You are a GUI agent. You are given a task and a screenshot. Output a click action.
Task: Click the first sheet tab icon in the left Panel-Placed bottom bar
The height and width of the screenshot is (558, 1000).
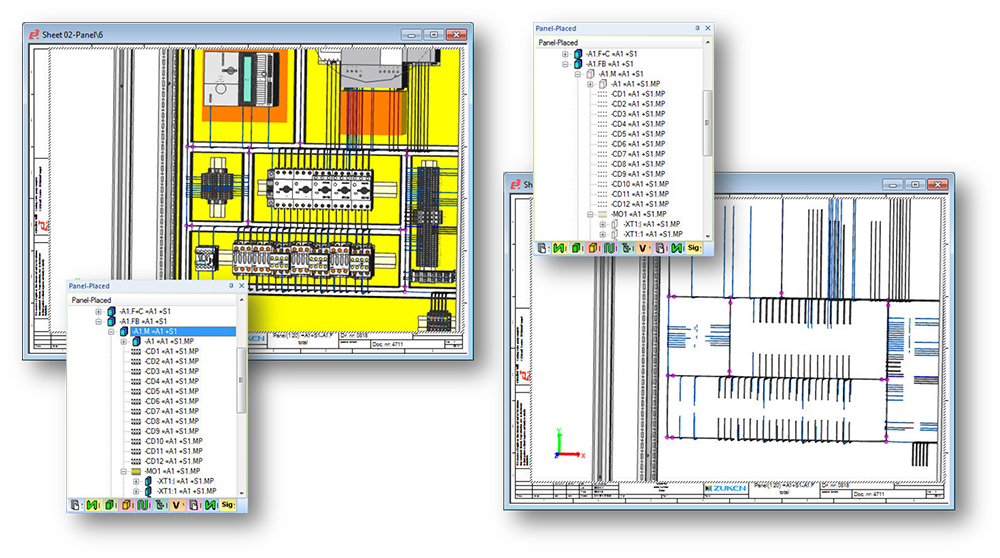[x=76, y=505]
